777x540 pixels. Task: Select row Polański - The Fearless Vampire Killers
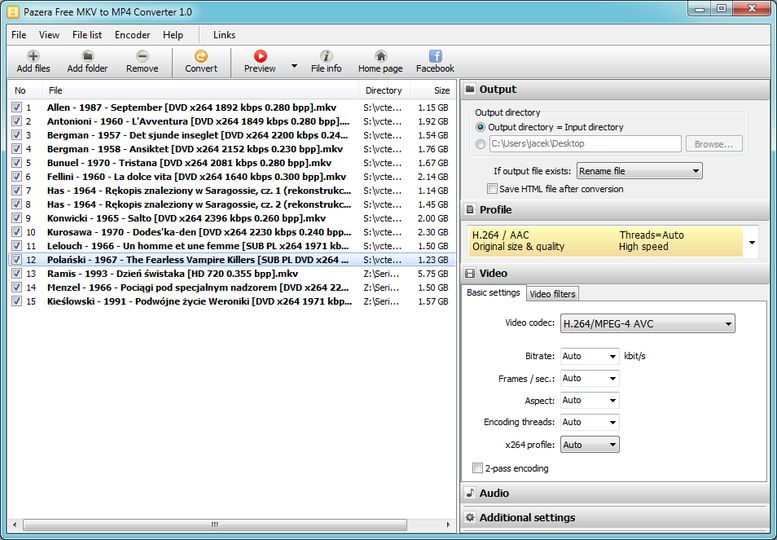coord(231,260)
